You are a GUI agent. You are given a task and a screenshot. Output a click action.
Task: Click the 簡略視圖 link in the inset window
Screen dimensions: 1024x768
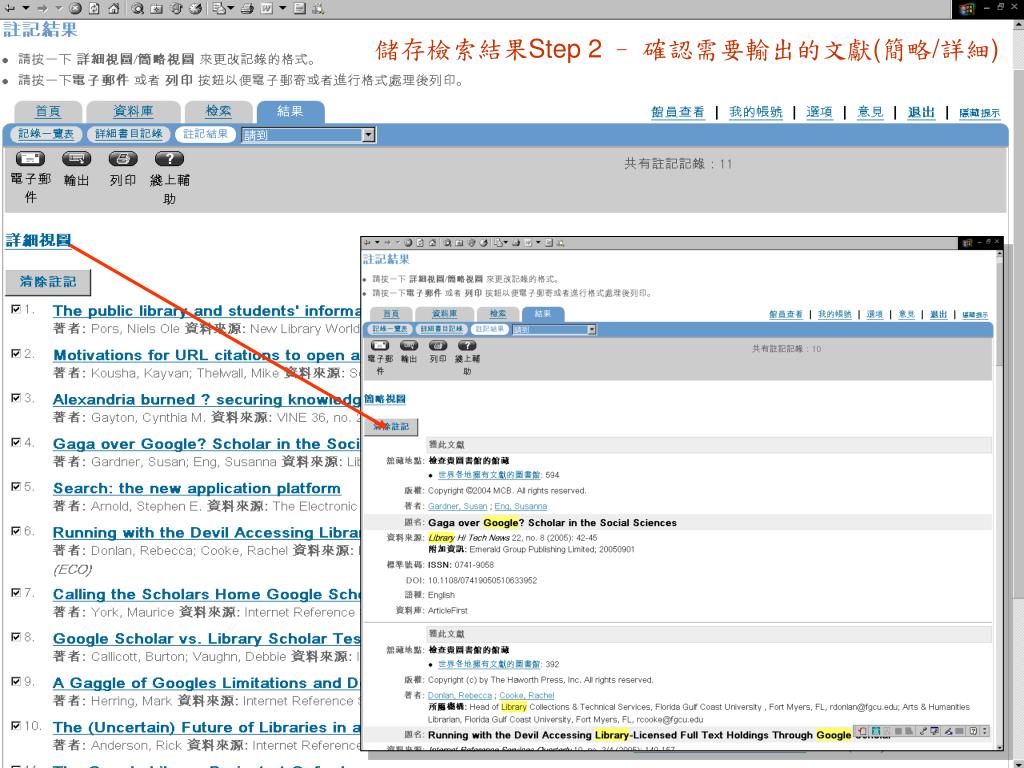coord(385,398)
